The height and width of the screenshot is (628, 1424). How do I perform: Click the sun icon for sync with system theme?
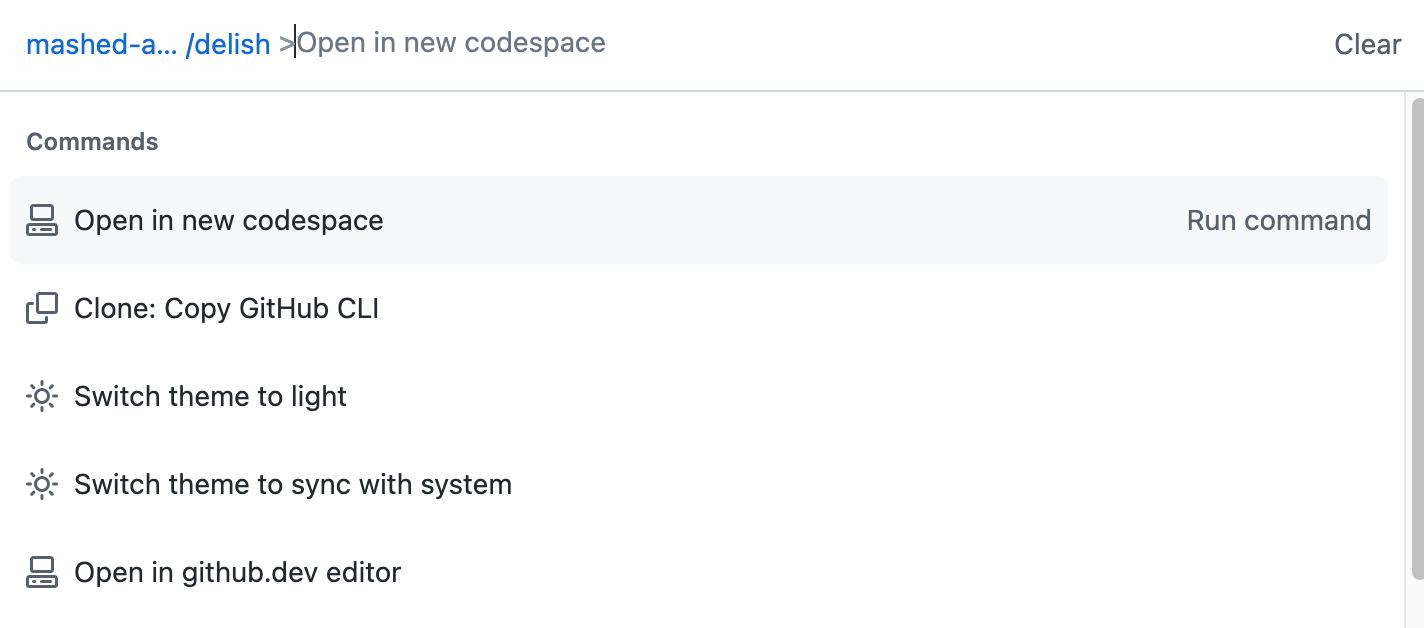tap(41, 484)
